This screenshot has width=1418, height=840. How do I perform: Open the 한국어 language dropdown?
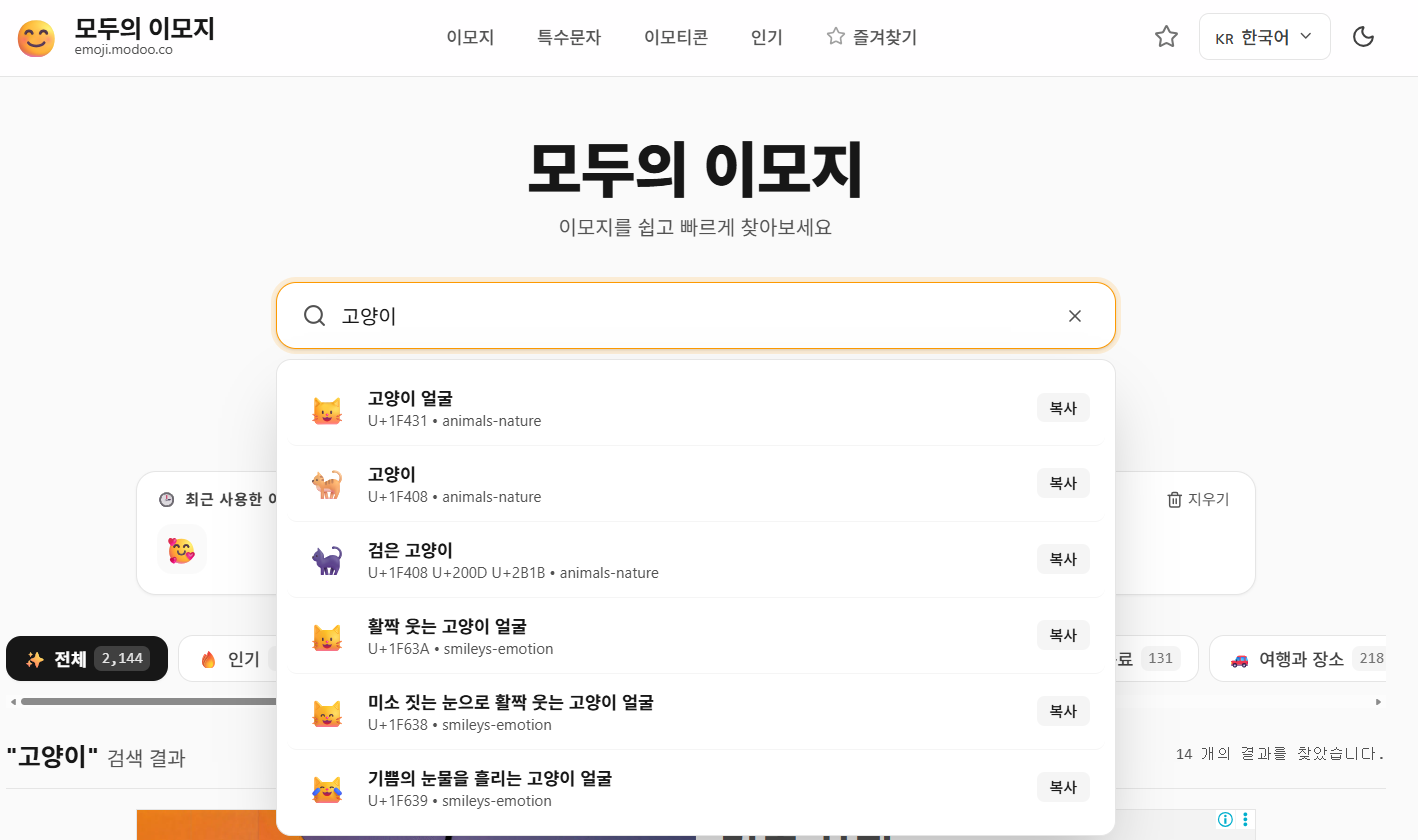[x=1264, y=37]
